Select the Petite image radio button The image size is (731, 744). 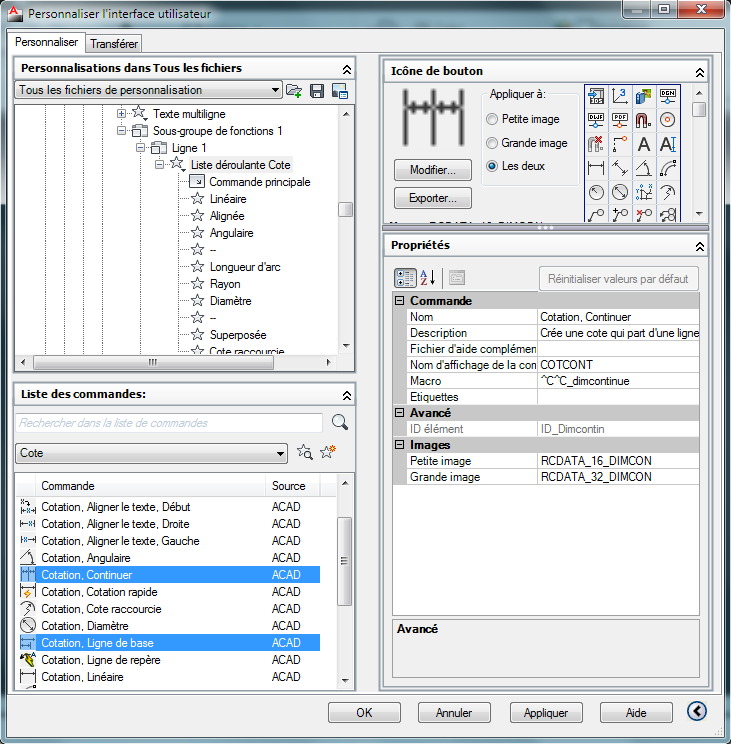492,119
